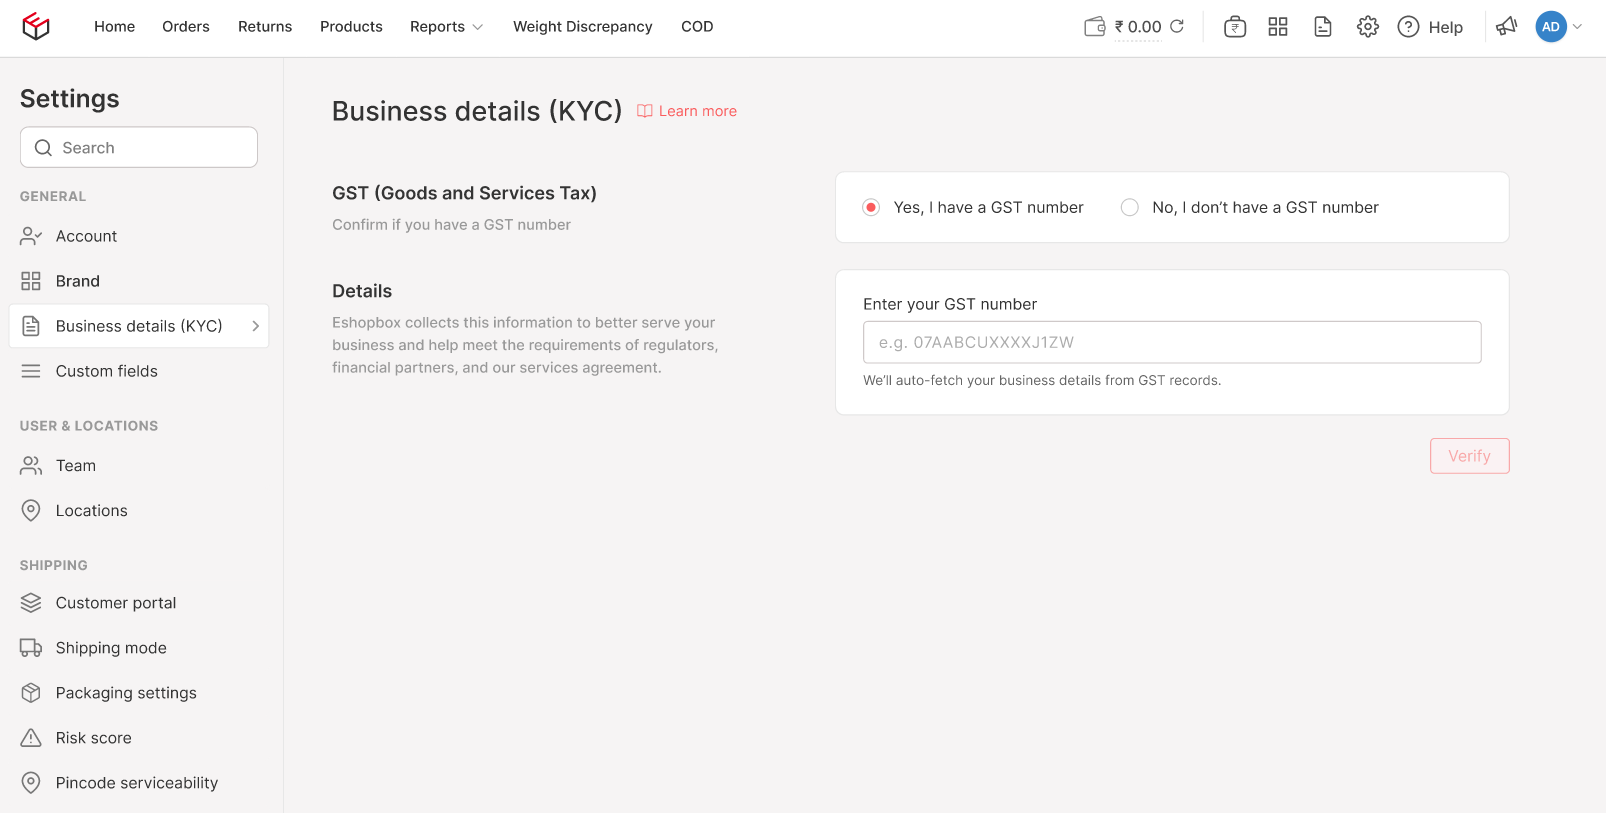This screenshot has width=1606, height=813.
Task: Open the Learn more link
Action: (697, 111)
